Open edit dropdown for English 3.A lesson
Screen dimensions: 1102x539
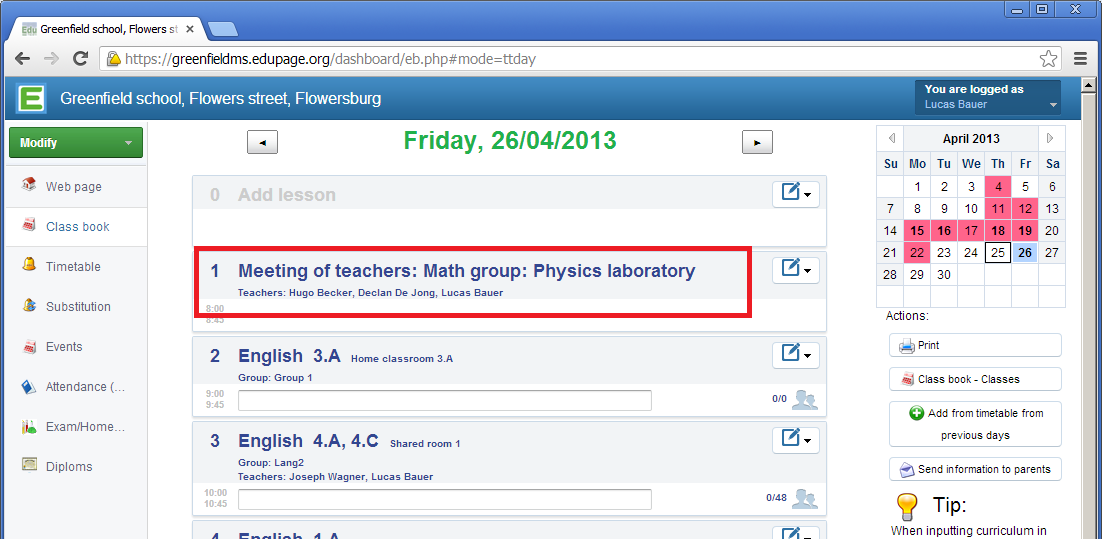click(x=796, y=355)
